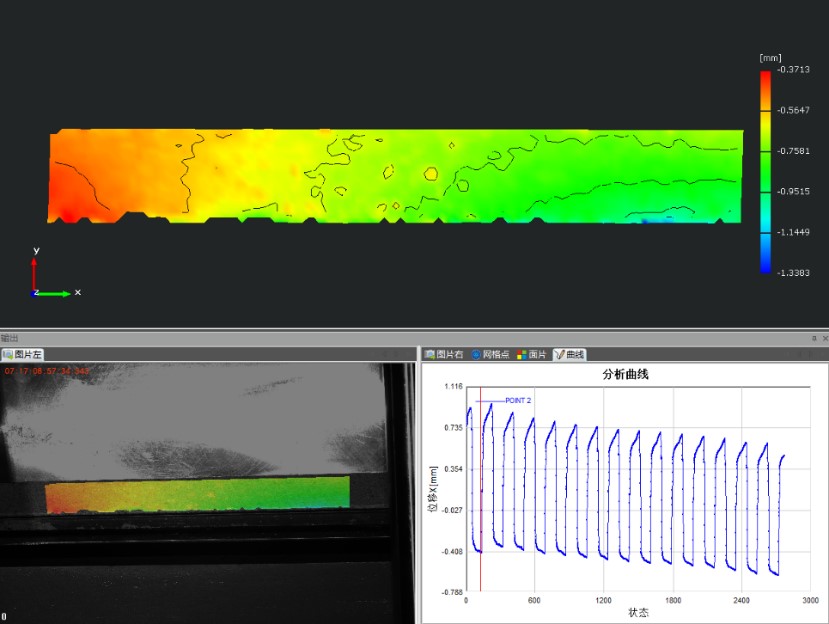Switch to the 图片左 tab
The width and height of the screenshot is (829, 624).
(22, 354)
